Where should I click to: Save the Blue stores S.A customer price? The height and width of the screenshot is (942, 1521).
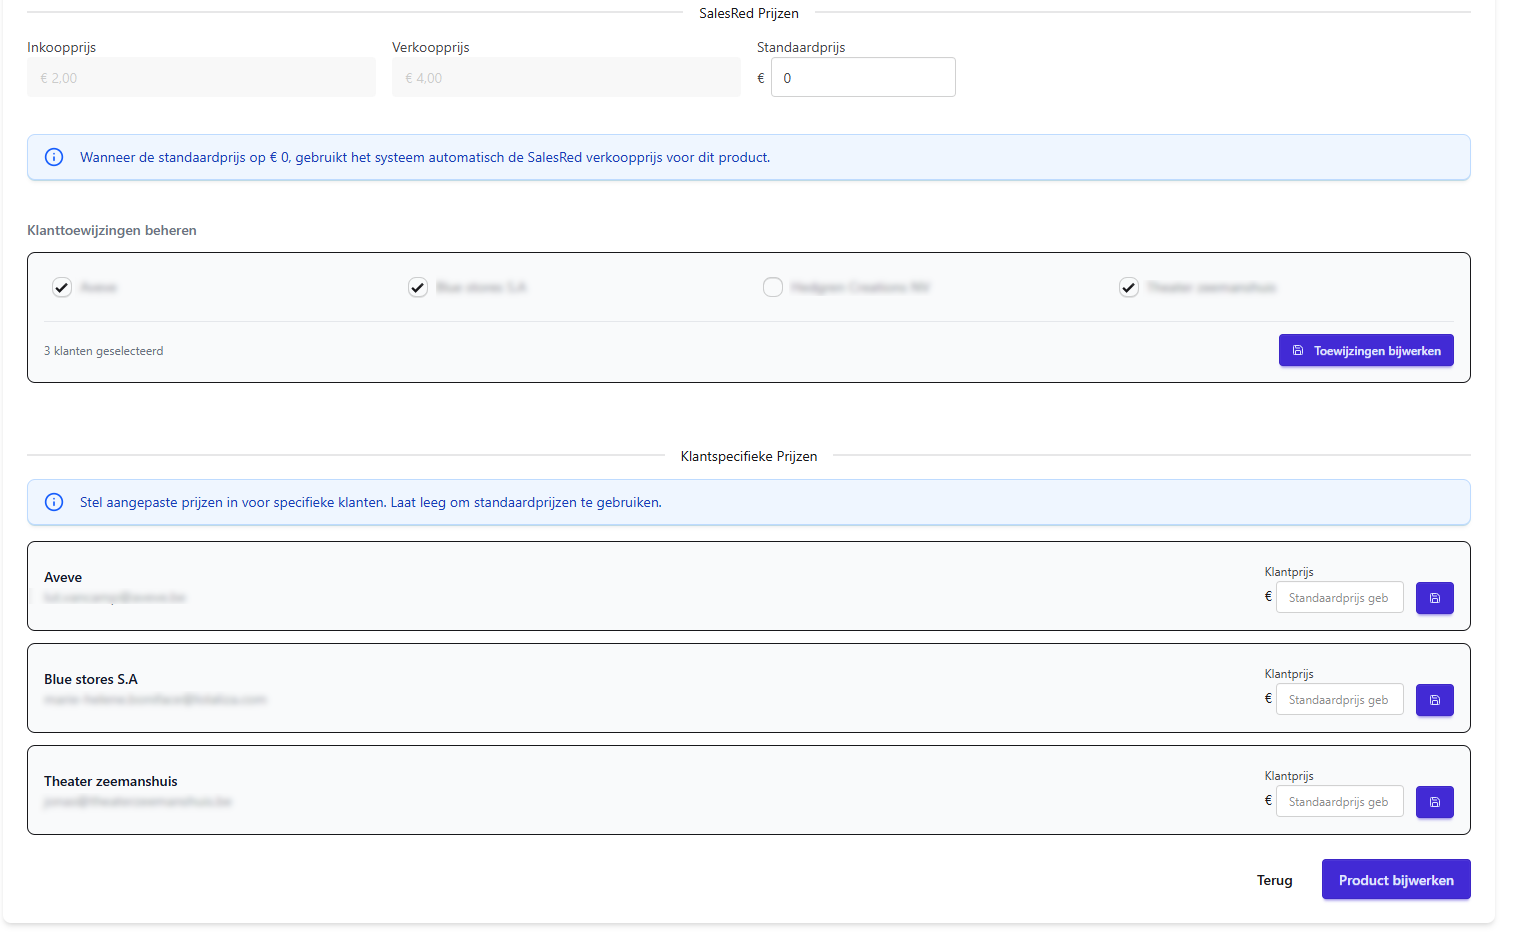tap(1434, 700)
